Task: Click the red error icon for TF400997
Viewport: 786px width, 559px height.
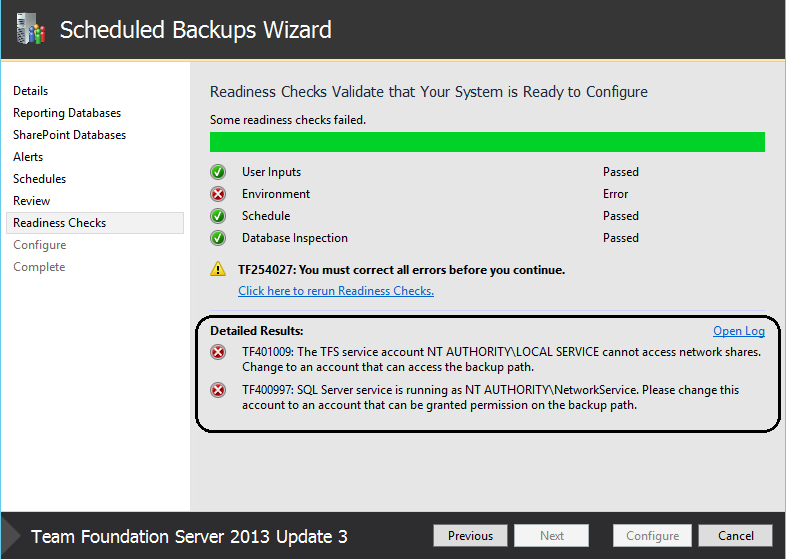Action: pyautogui.click(x=218, y=390)
